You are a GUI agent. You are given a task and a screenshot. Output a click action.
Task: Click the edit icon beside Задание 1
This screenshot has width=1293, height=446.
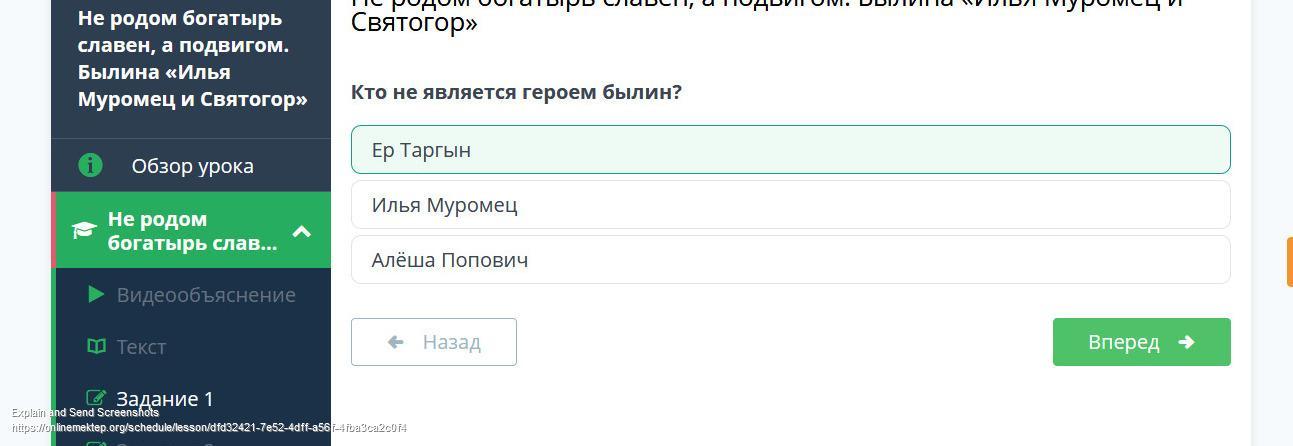tap(96, 398)
